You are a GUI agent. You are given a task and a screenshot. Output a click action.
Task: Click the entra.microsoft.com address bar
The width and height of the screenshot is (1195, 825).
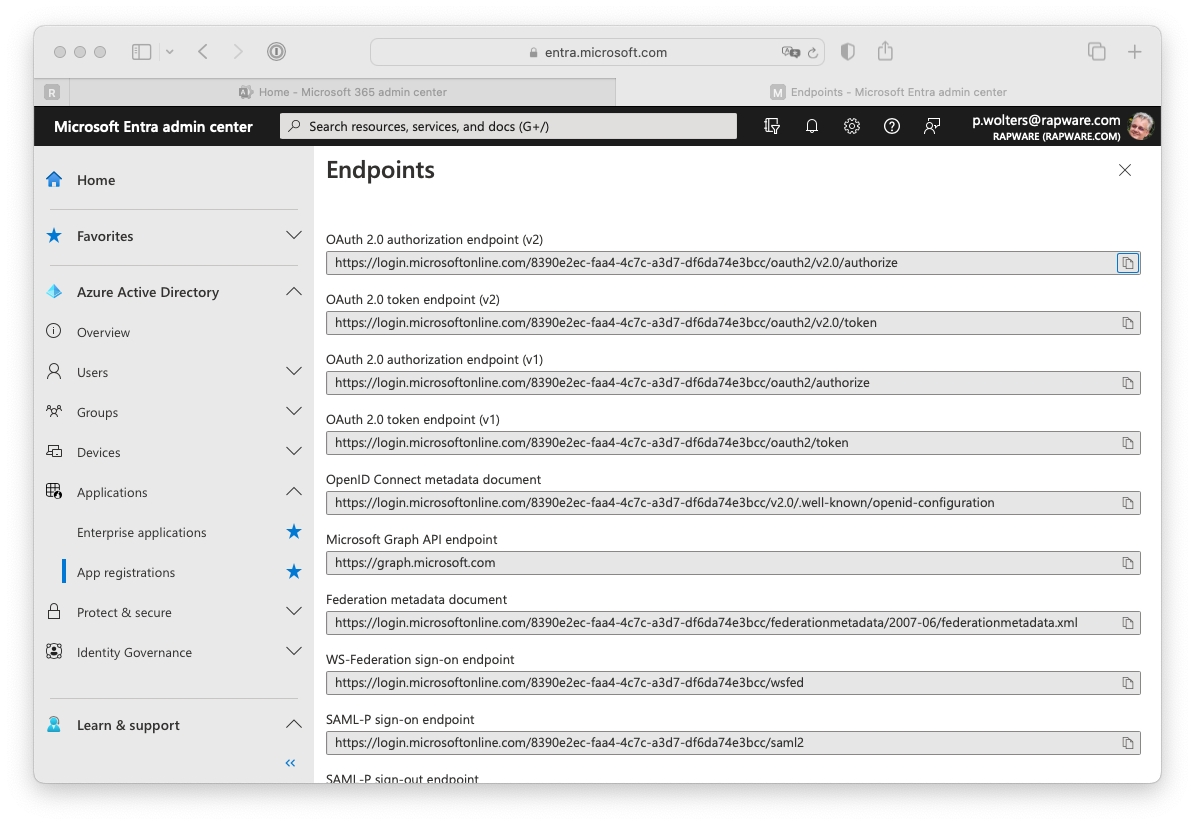point(598,53)
